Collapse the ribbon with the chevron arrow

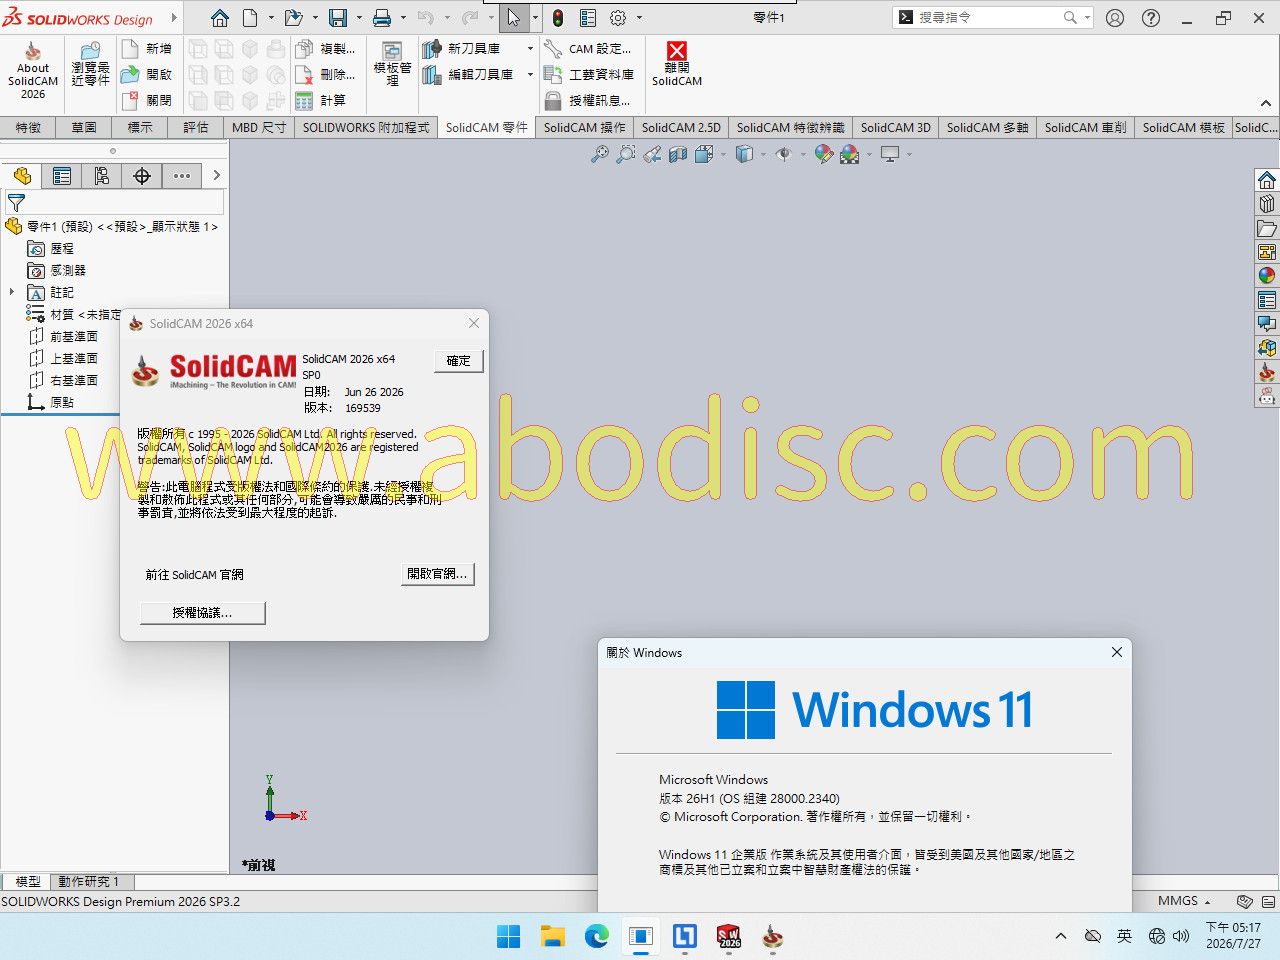point(1266,104)
